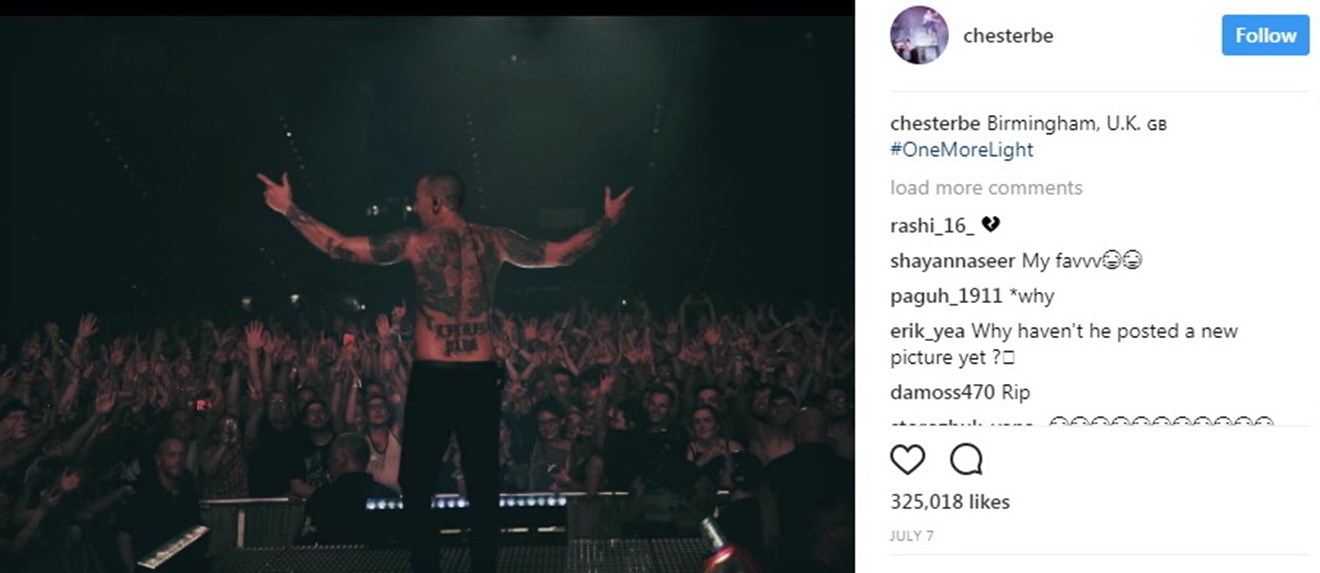Open shayannaseer commenter profile
Image resolution: width=1320 pixels, height=573 pixels.
click(953, 261)
